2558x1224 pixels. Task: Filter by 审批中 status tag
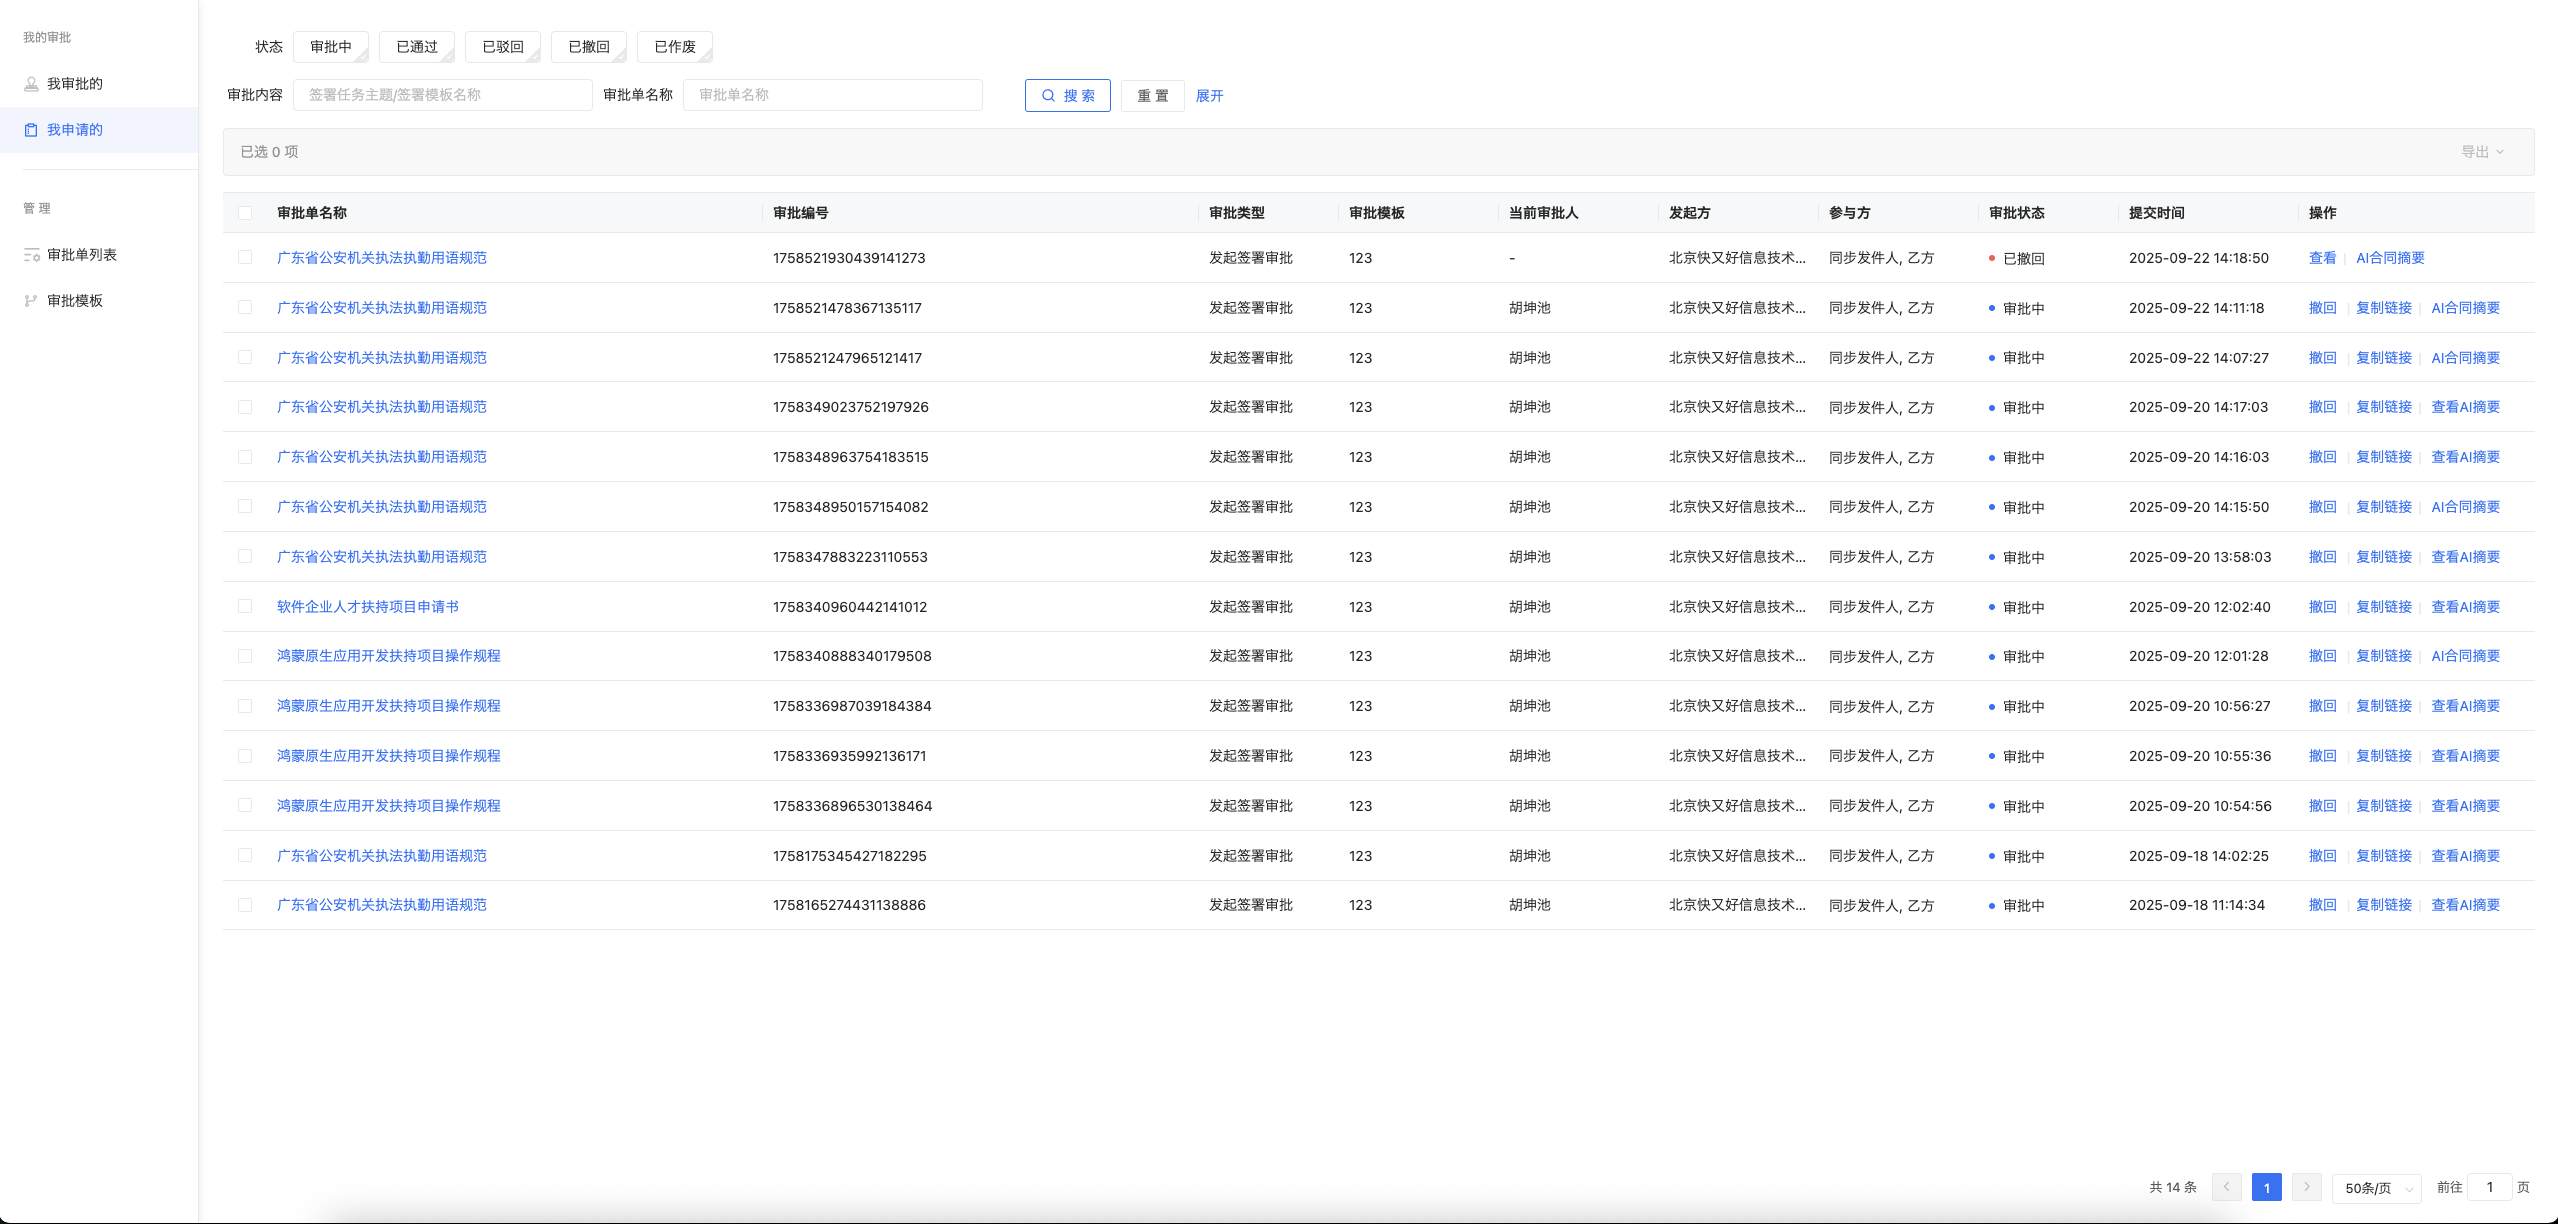click(331, 47)
